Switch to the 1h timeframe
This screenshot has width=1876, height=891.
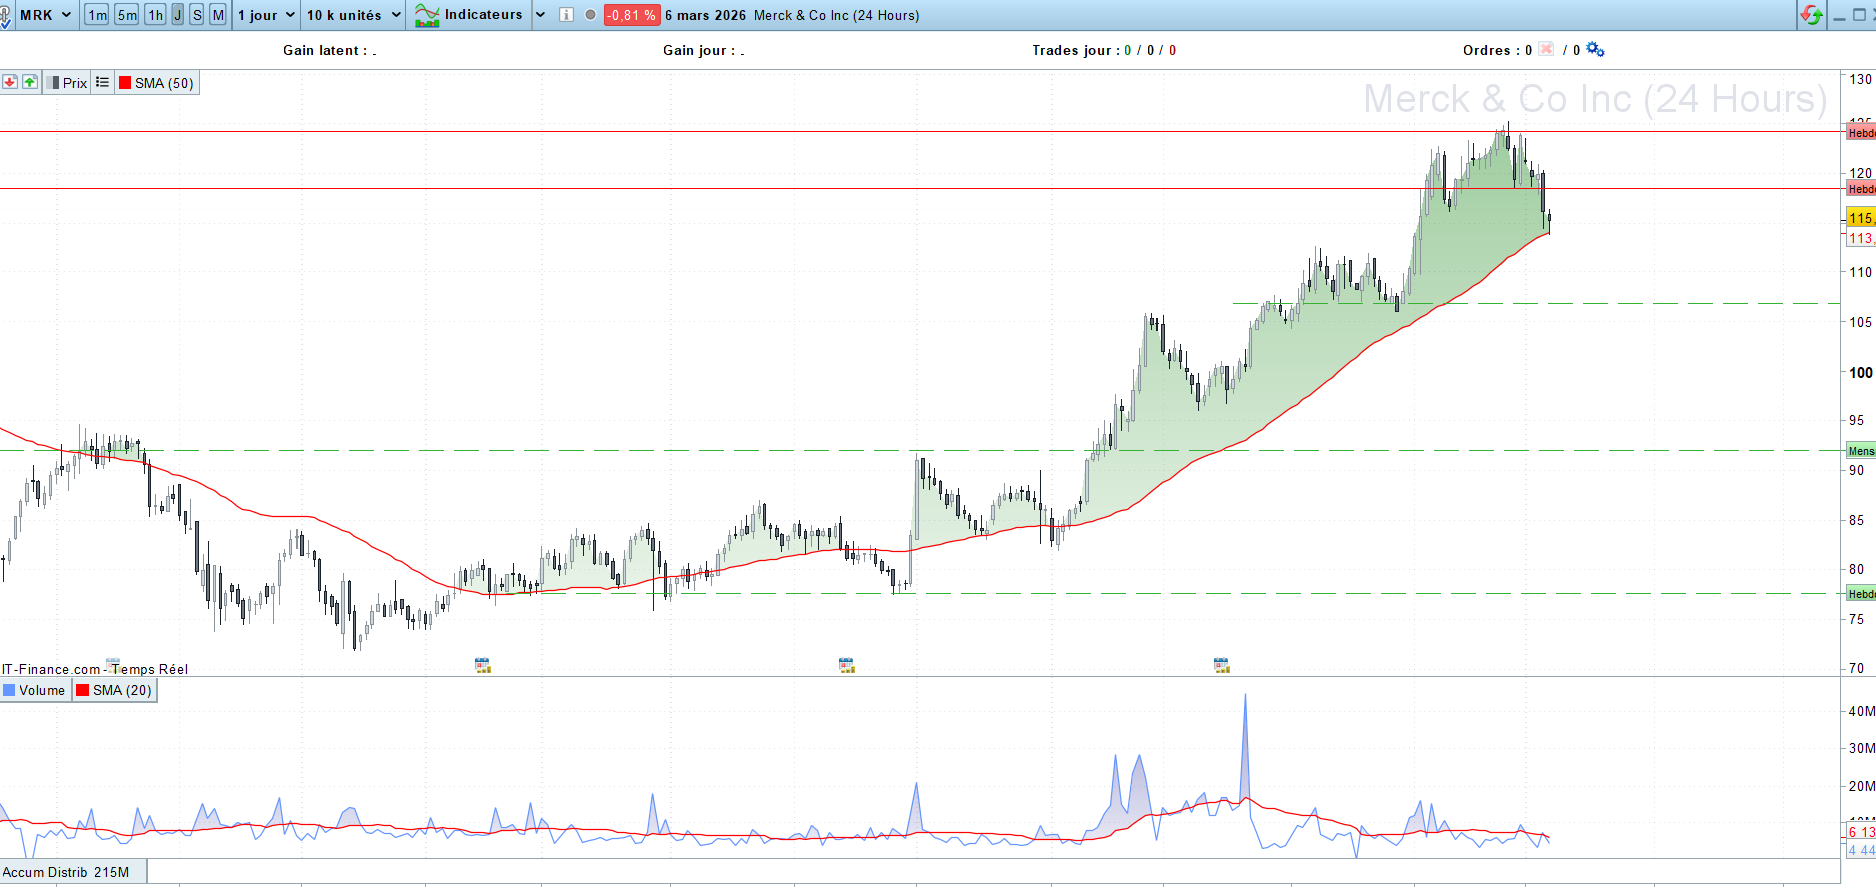[x=155, y=15]
